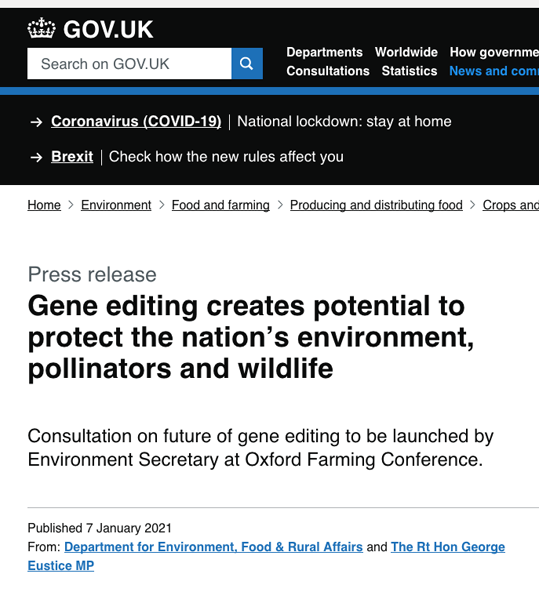Open the Coronavirus (COVID-19) link

tap(136, 122)
